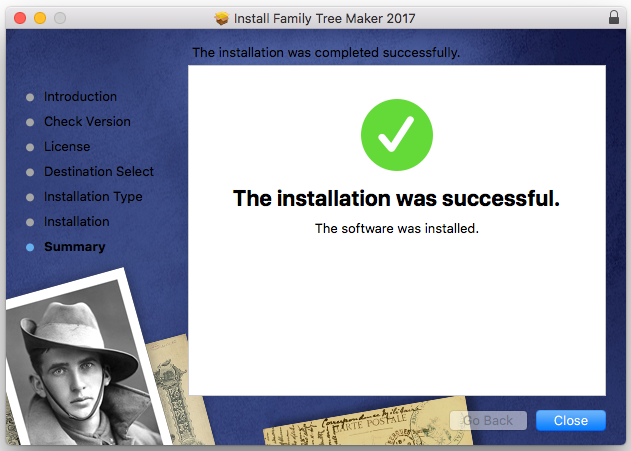Click the yellow minimize window button

(x=40, y=18)
